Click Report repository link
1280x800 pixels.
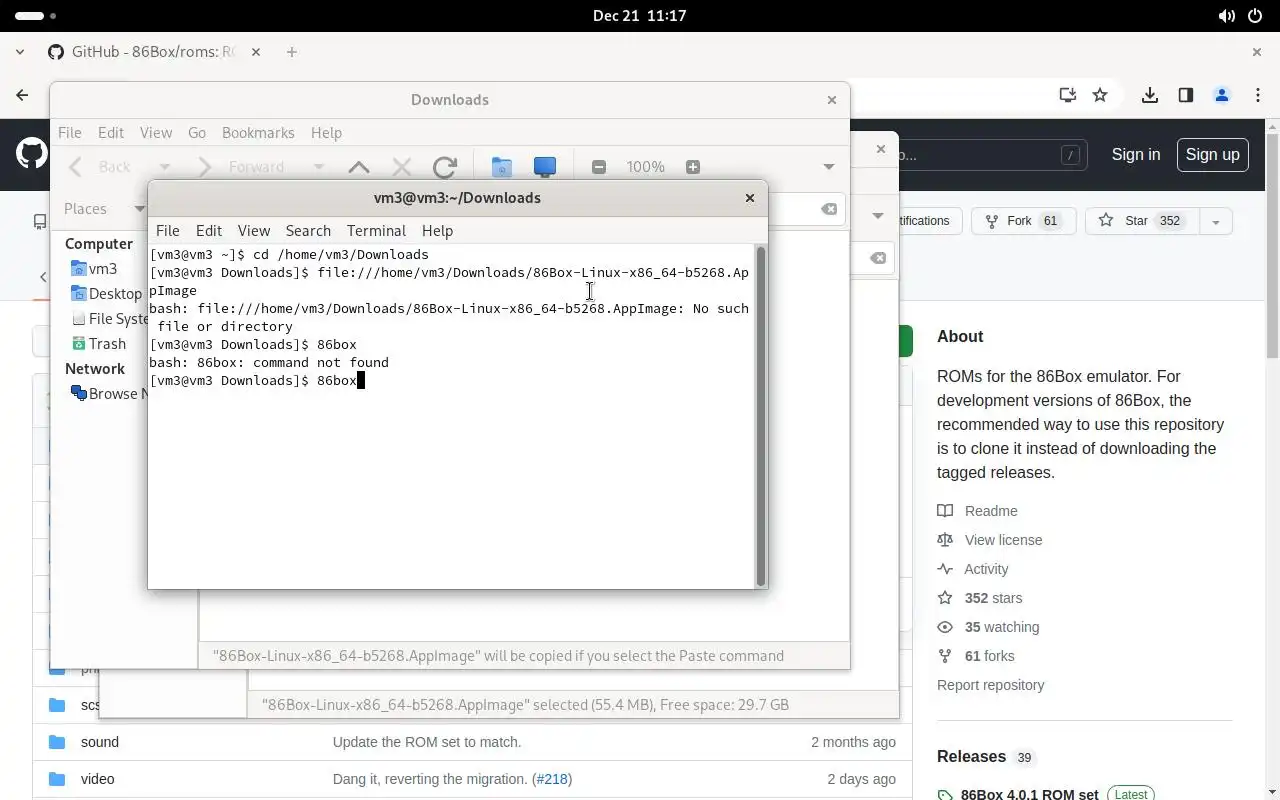[990, 685]
